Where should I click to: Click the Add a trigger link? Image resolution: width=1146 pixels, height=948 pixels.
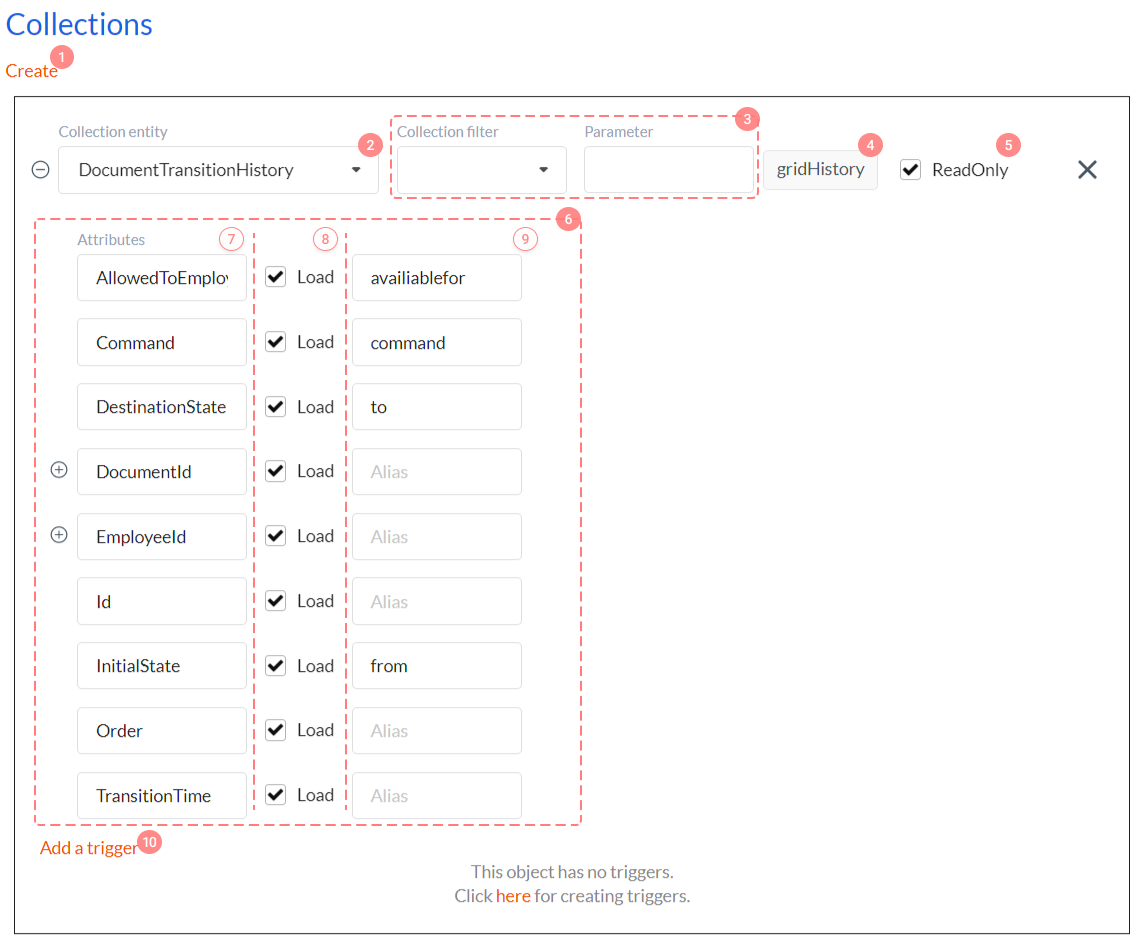(88, 848)
